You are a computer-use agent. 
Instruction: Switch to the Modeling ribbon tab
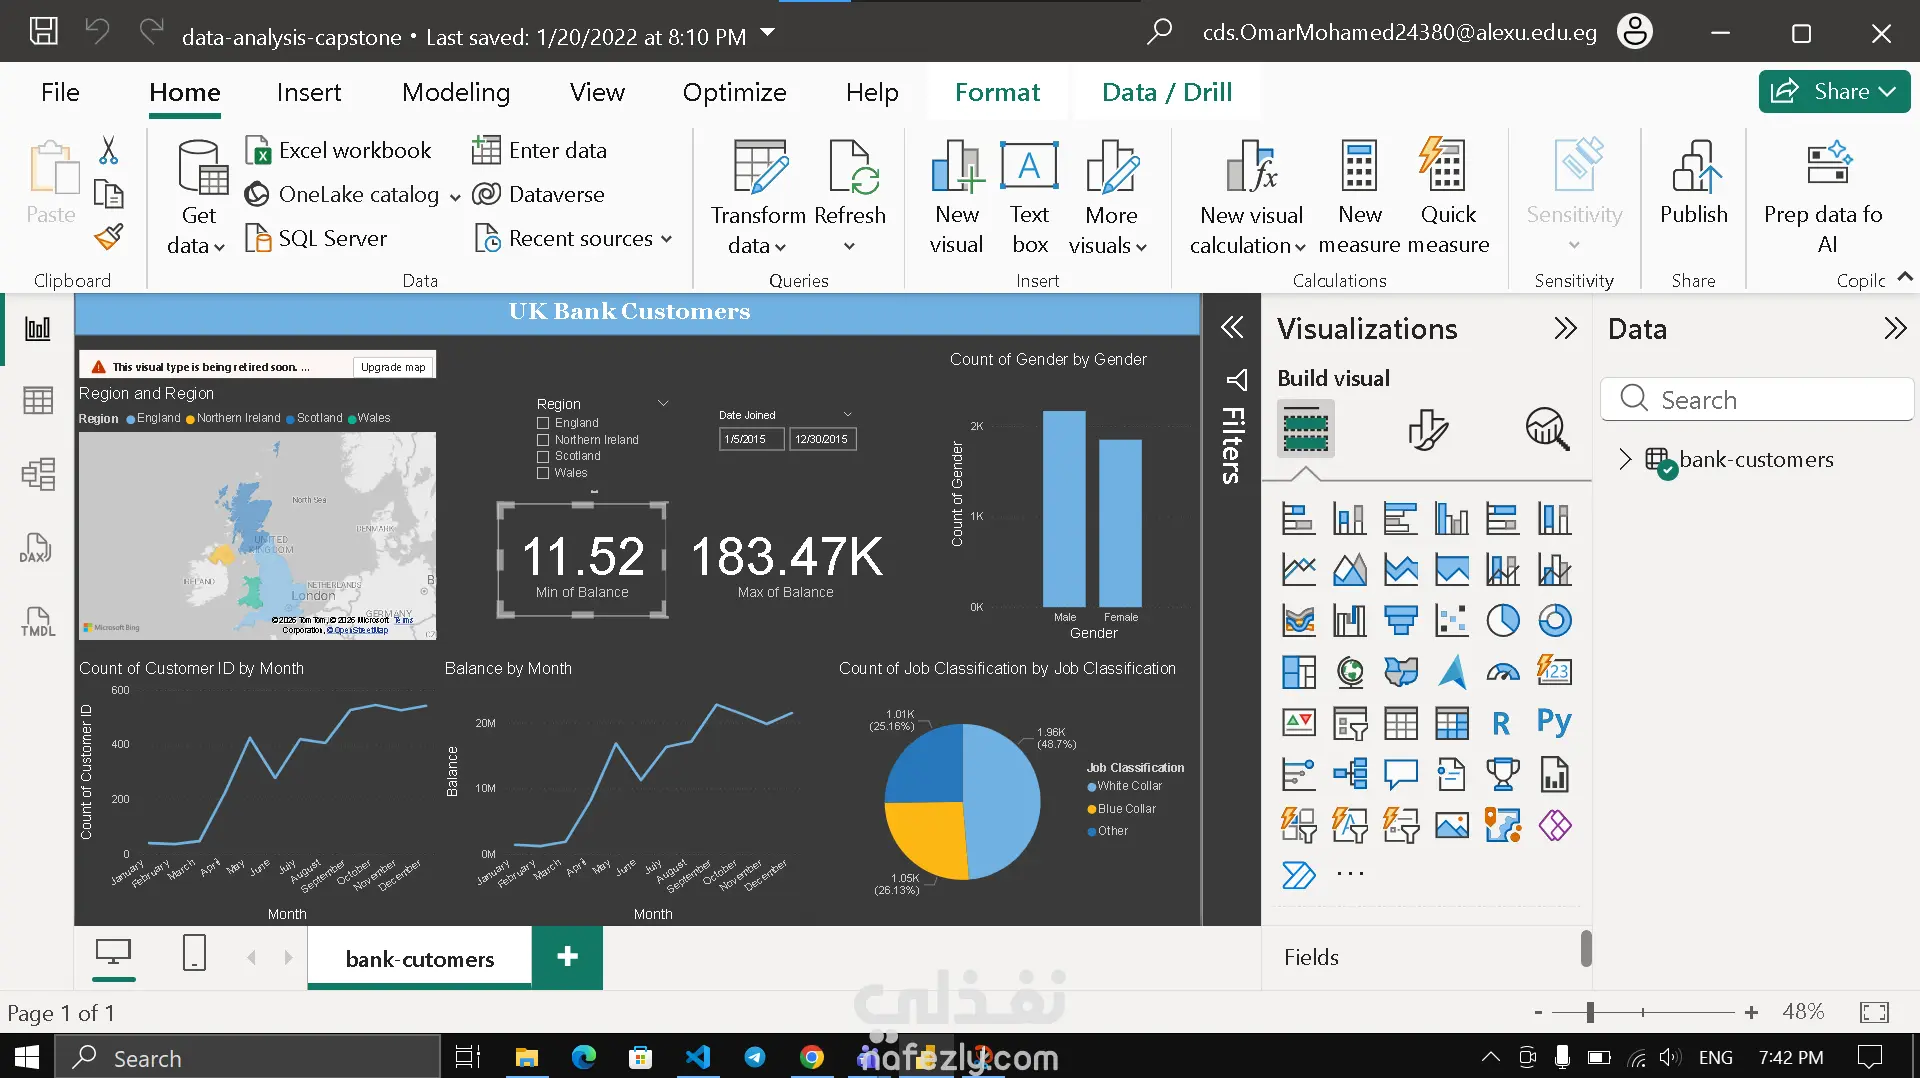[x=456, y=92]
